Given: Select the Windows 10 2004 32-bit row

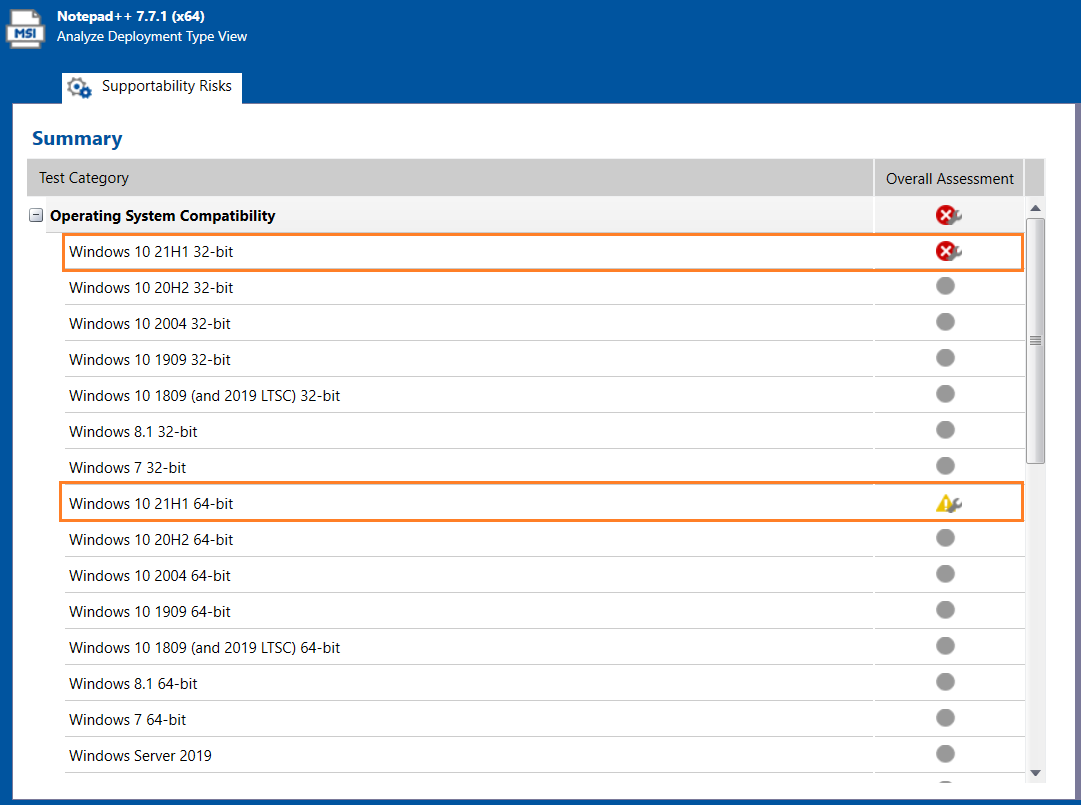Looking at the screenshot, I should tap(544, 324).
